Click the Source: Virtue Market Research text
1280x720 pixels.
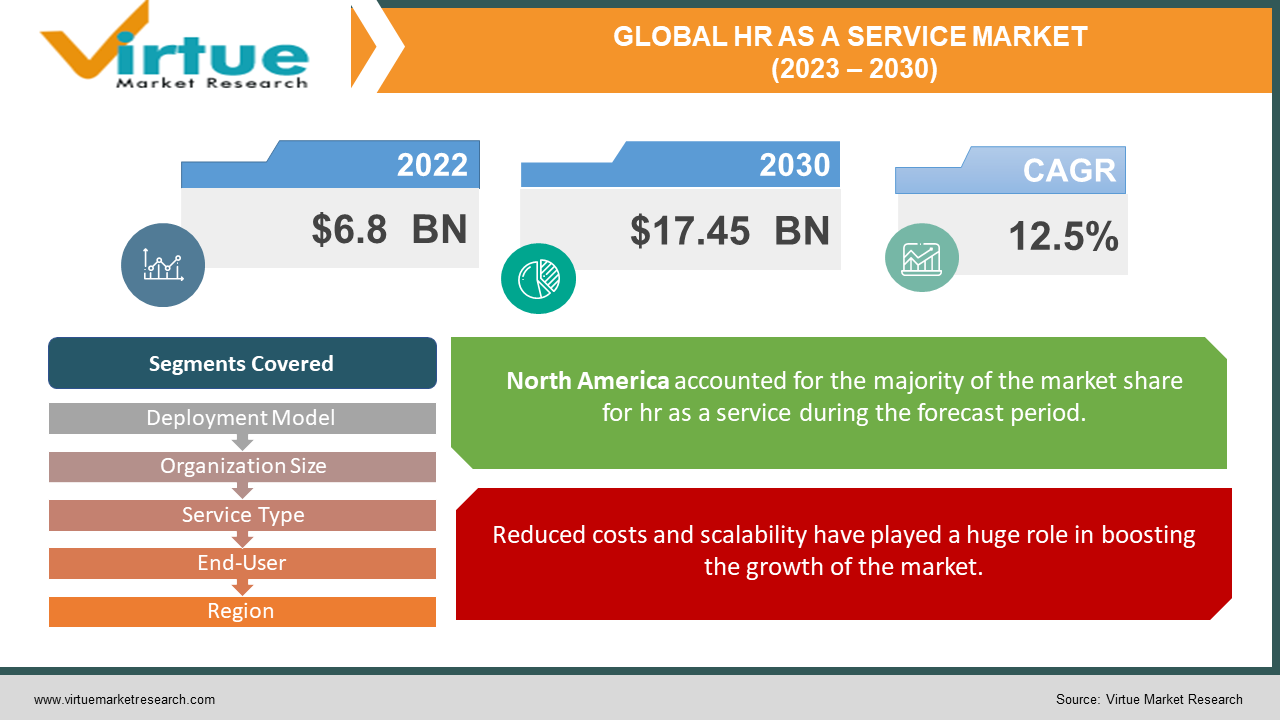coord(1149,700)
